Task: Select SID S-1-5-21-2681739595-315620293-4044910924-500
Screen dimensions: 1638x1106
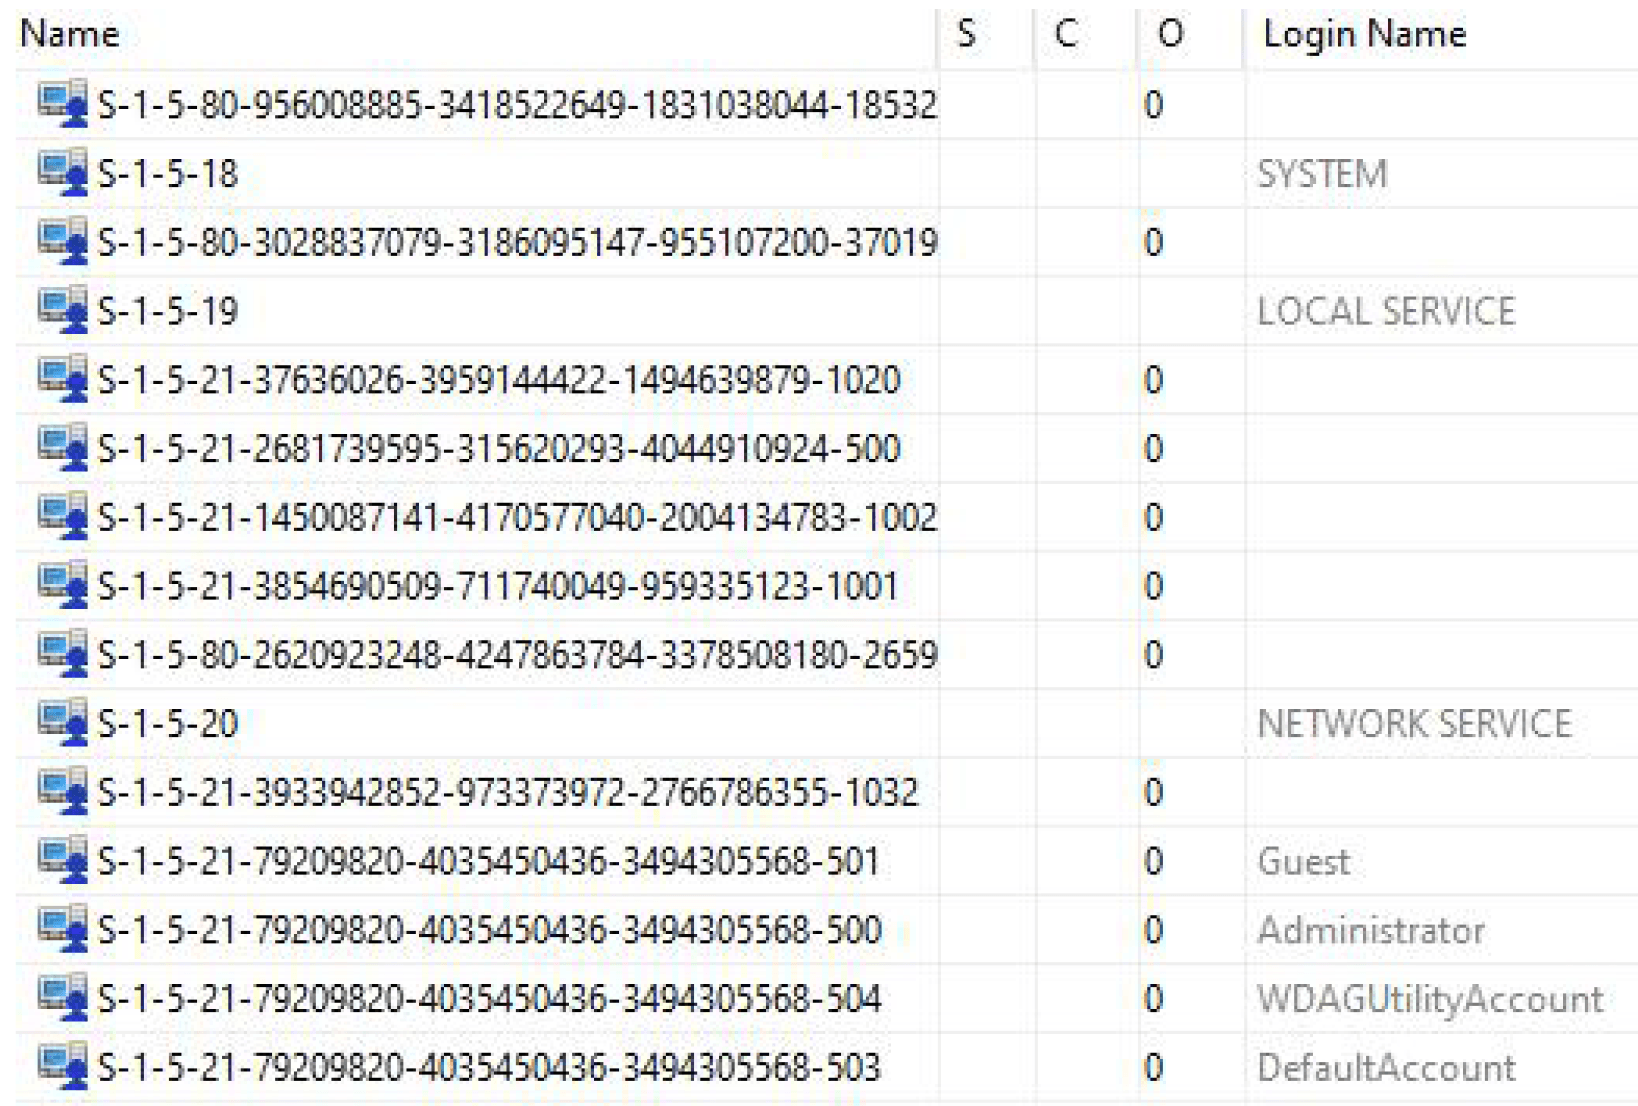Action: click(500, 449)
